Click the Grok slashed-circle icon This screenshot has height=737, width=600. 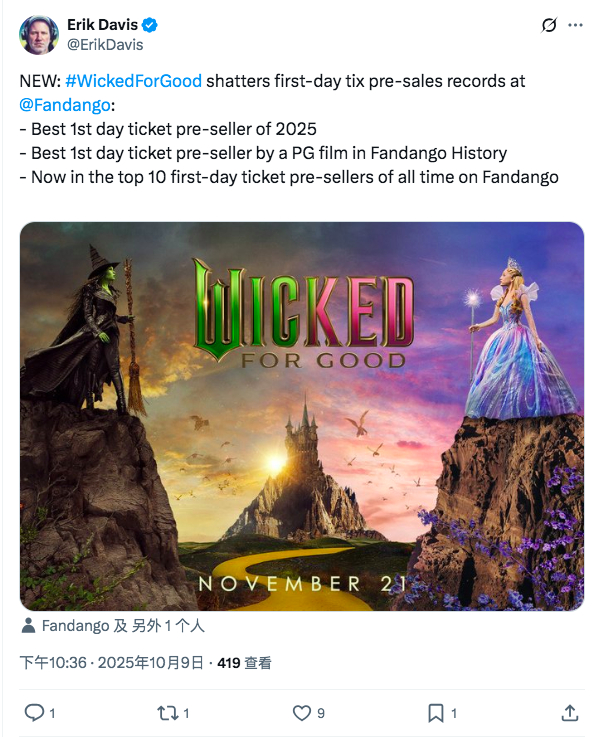click(x=549, y=25)
